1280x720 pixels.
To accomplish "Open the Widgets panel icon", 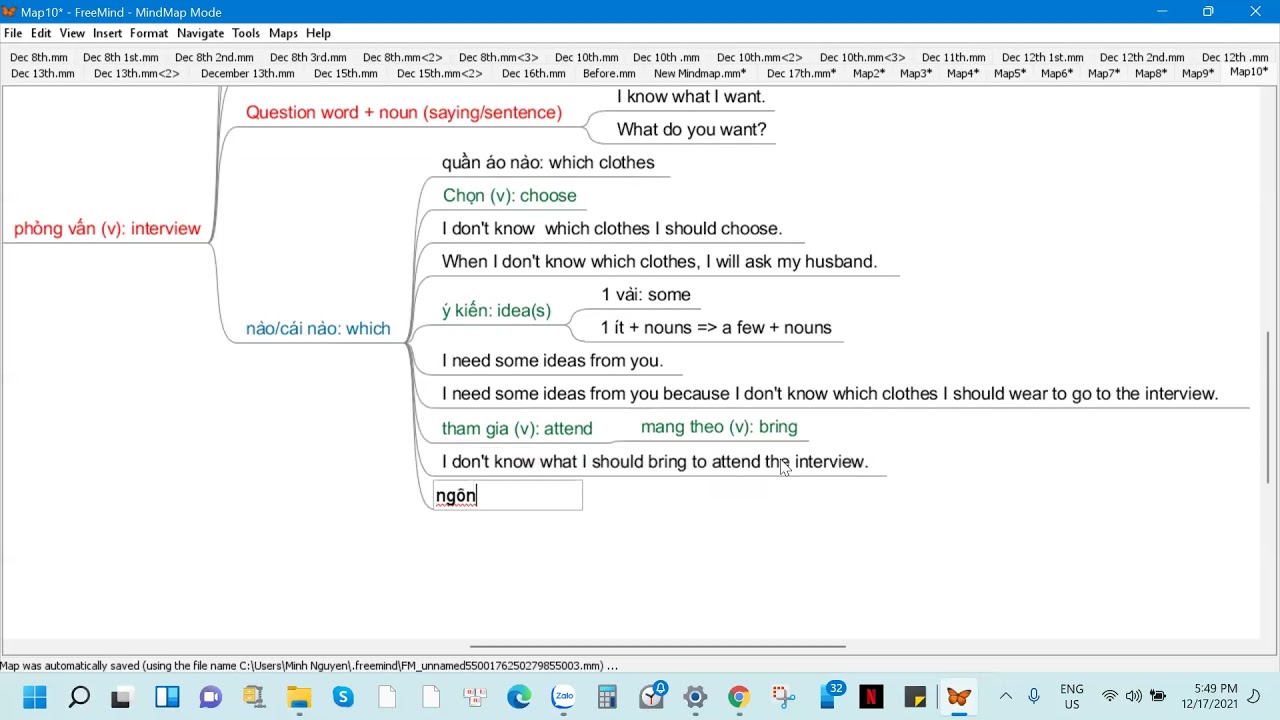I will (x=166, y=696).
